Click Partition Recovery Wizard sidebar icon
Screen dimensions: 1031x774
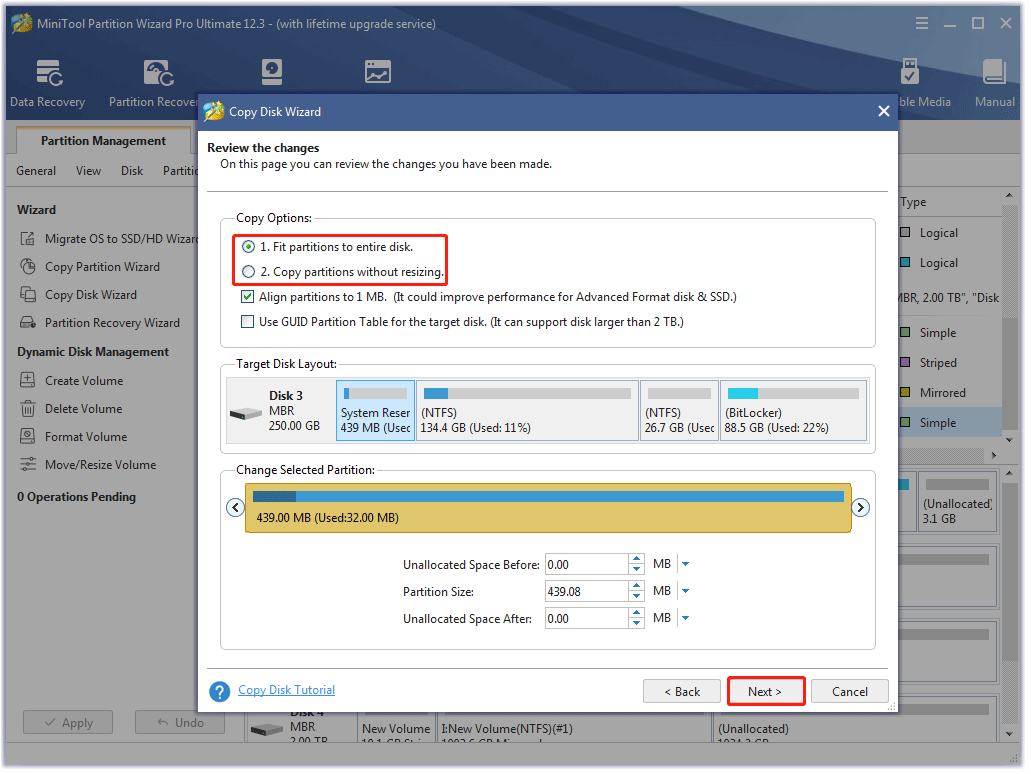coord(28,323)
